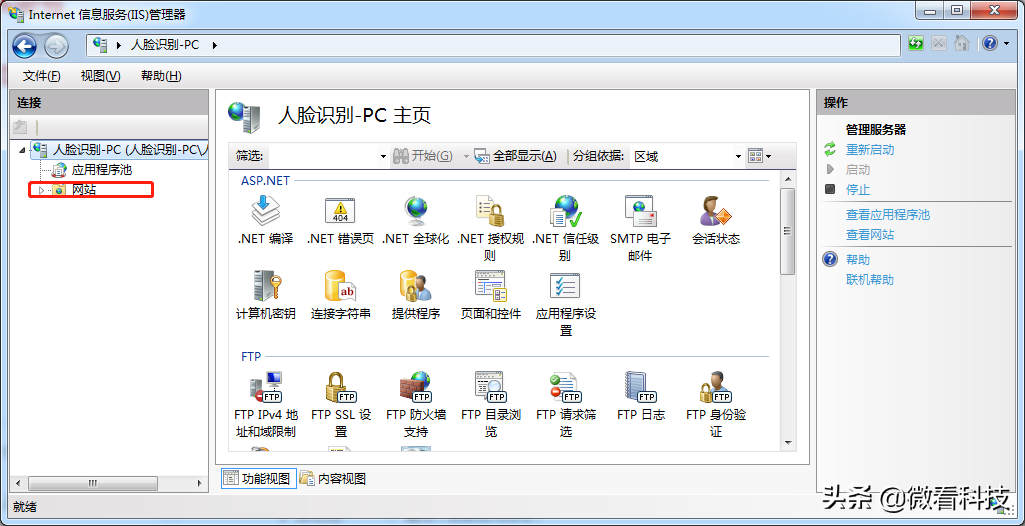
Task: Open the .NET 授权规则 feature
Action: [490, 228]
